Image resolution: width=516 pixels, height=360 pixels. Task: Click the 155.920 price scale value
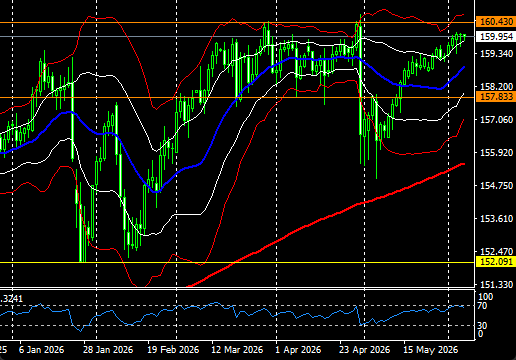[x=496, y=153]
